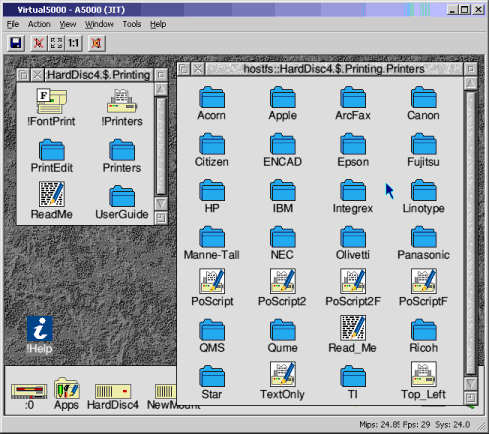Click the Printers window scroll down arrow
The width and height of the screenshot is (489, 434).
pyautogui.click(x=471, y=384)
